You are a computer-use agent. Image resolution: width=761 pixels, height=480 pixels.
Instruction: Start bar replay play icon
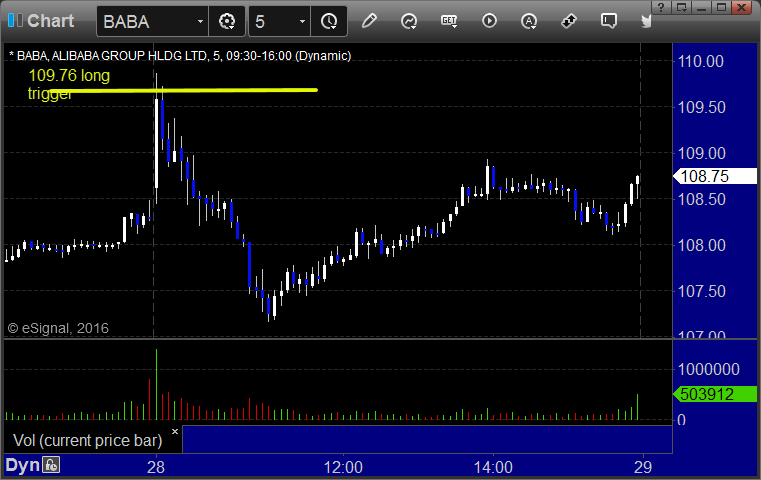click(x=489, y=21)
